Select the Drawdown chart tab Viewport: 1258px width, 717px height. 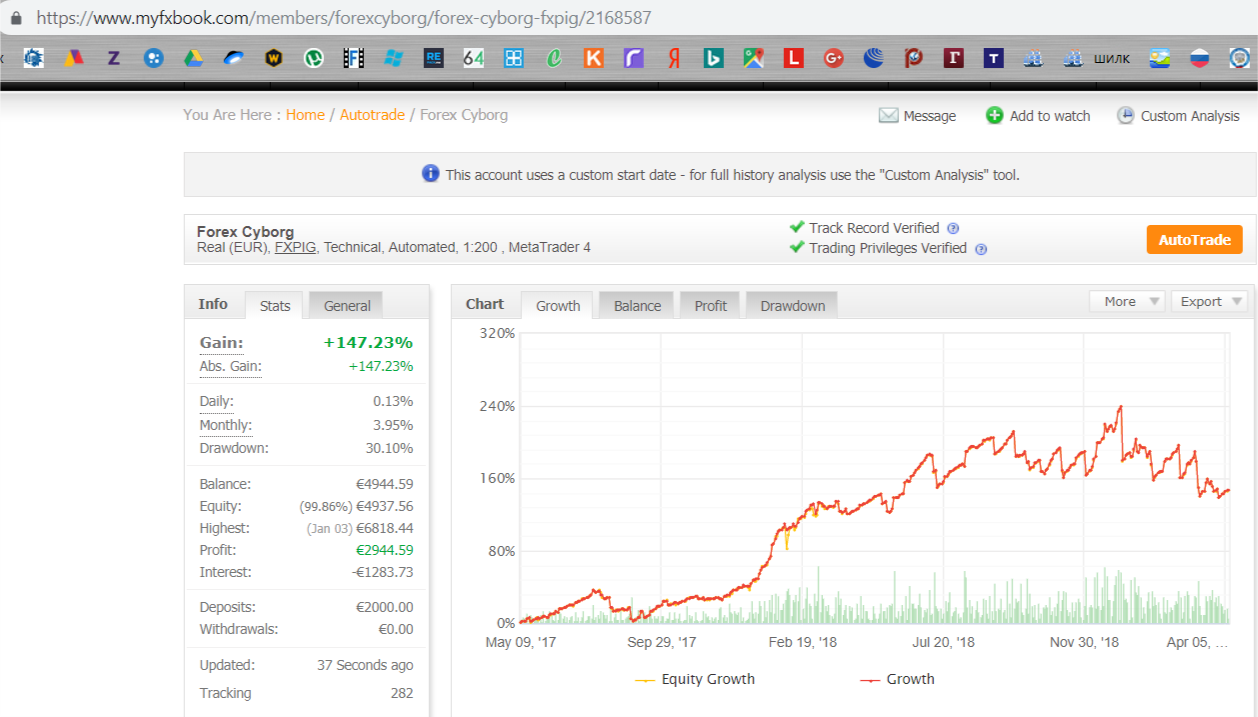click(x=792, y=306)
